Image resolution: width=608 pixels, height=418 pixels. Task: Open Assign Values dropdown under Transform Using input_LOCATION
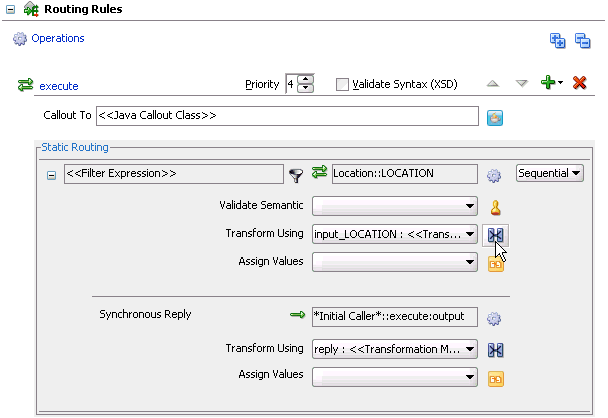tap(395, 262)
